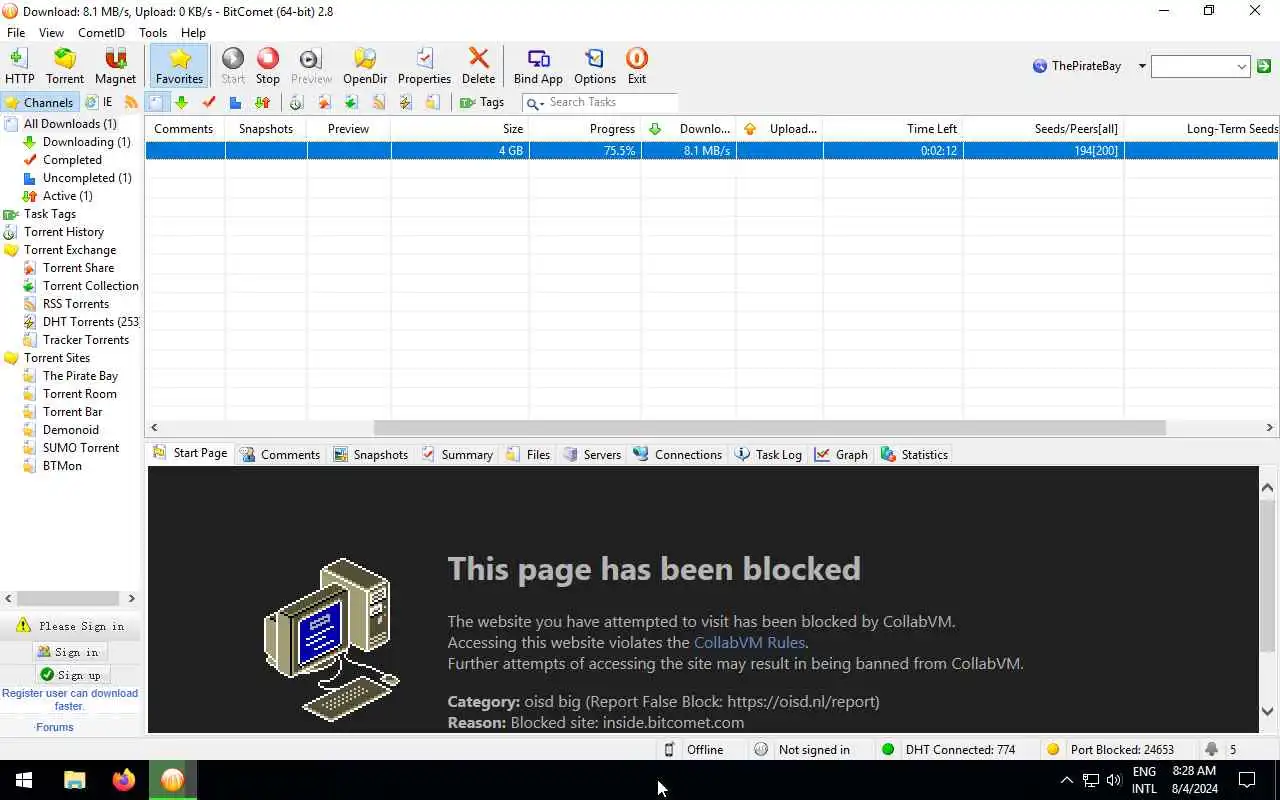
Task: Switch to the Snapshots tab
Action: coord(371,454)
